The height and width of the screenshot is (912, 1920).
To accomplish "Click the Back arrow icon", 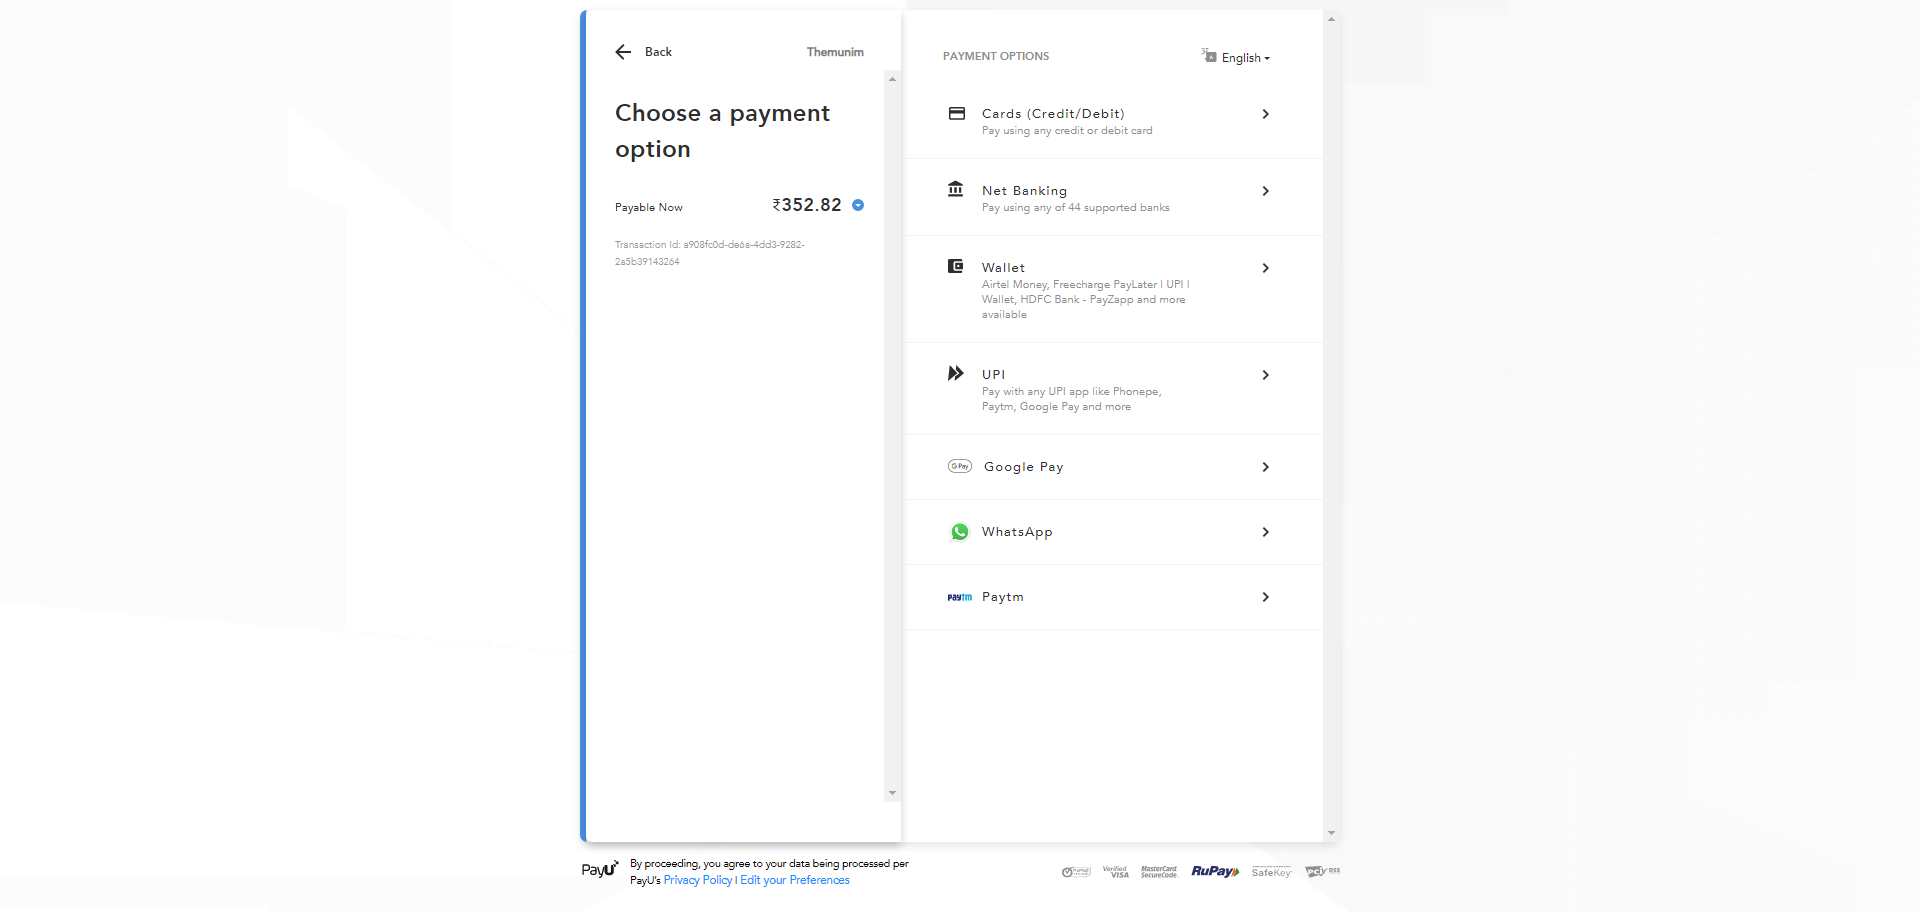I will tap(623, 52).
